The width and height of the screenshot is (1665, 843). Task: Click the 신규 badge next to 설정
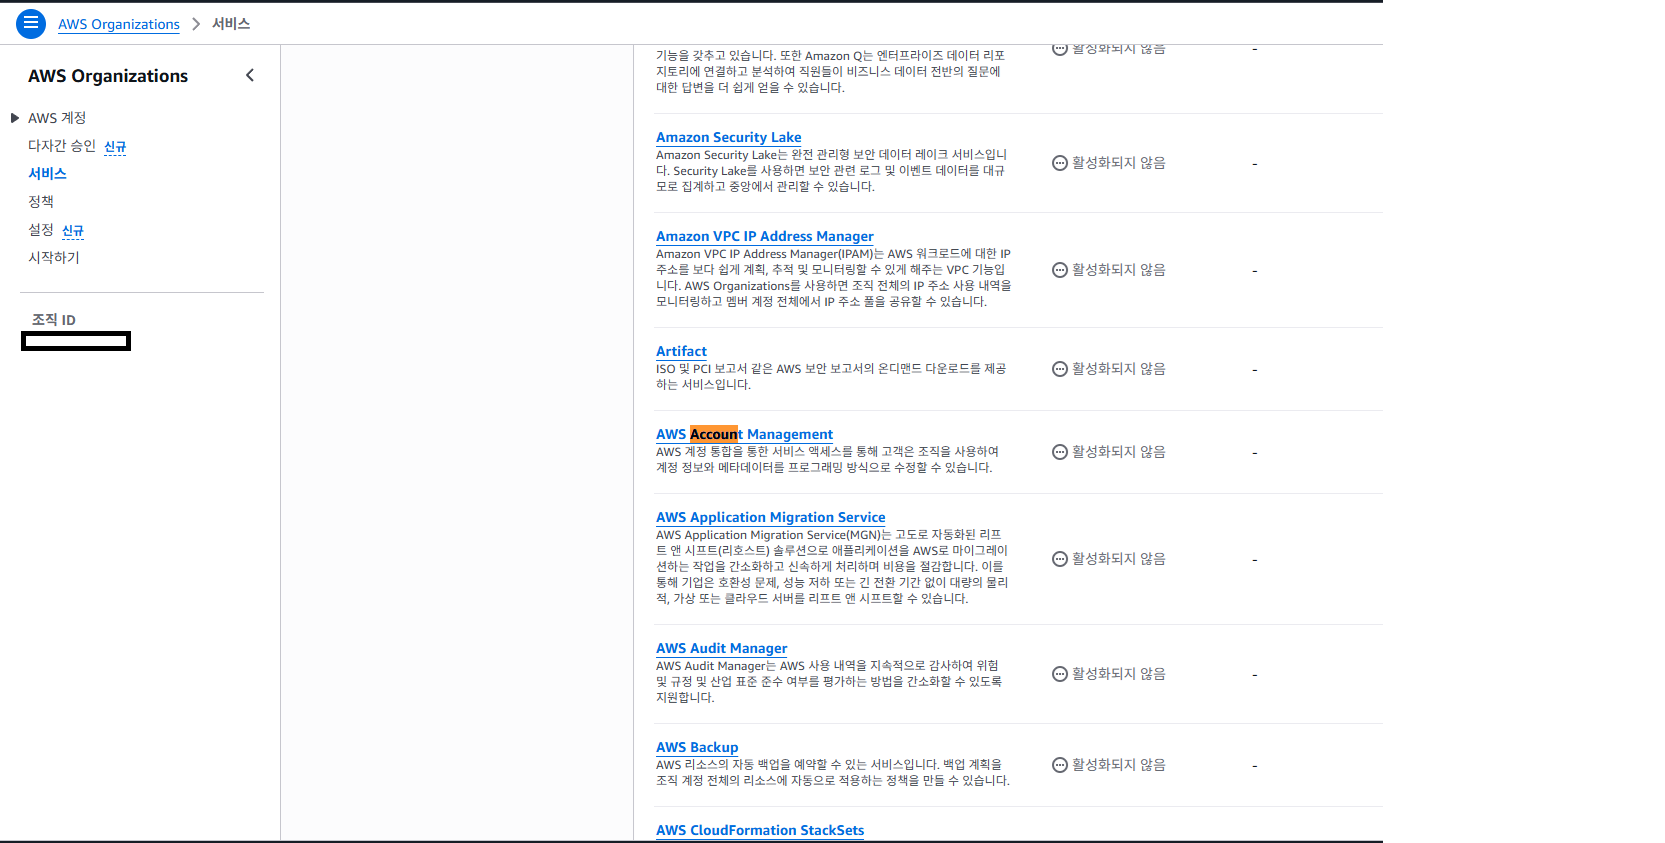click(73, 231)
